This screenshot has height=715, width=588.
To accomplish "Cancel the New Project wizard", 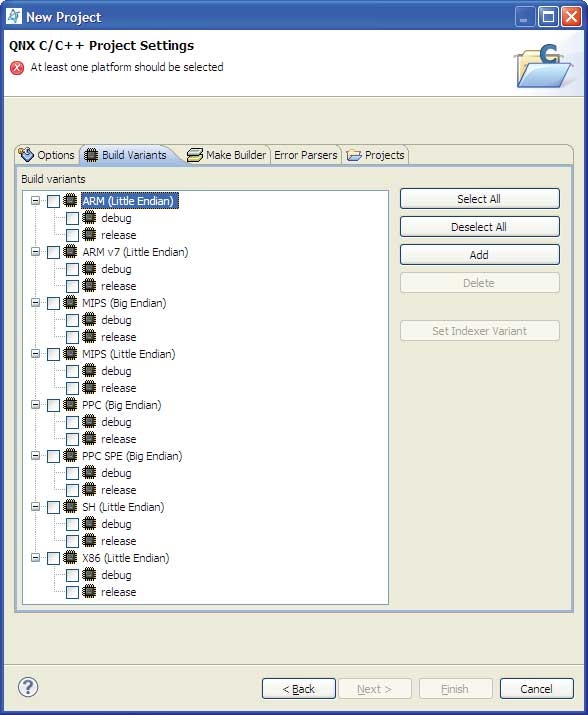I will (x=536, y=689).
